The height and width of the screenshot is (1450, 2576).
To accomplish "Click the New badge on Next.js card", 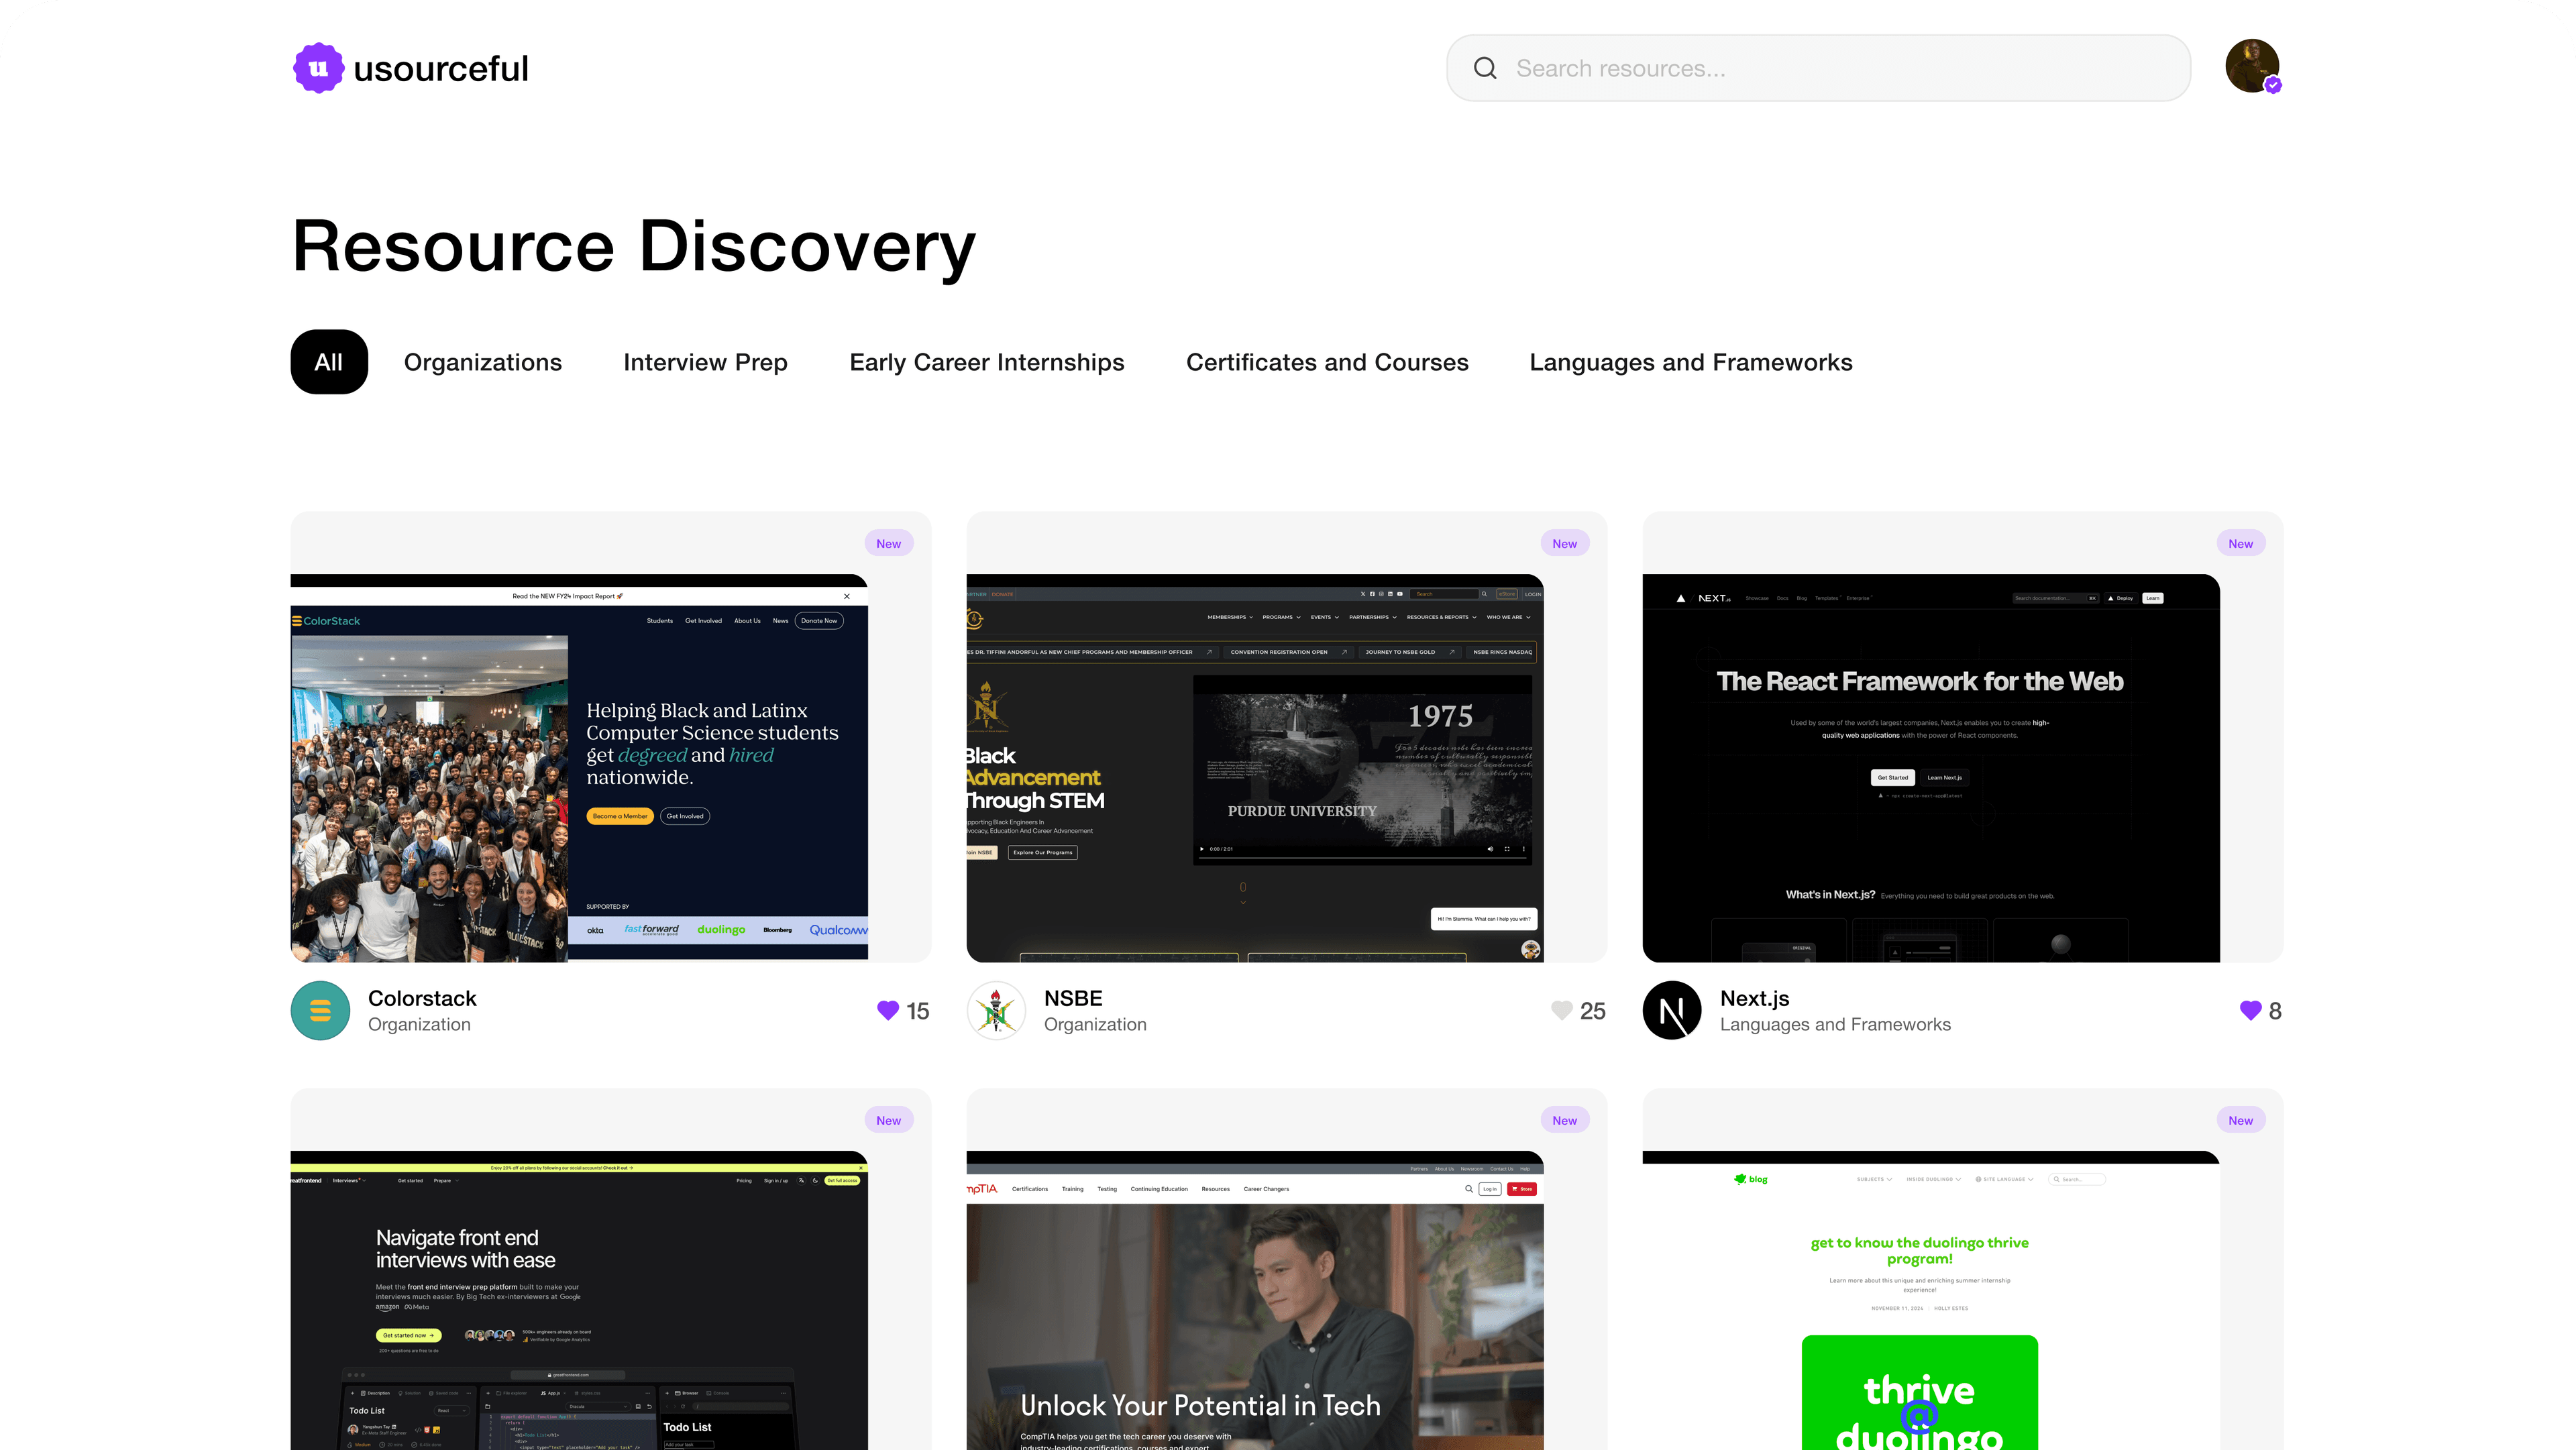I will (x=2240, y=543).
